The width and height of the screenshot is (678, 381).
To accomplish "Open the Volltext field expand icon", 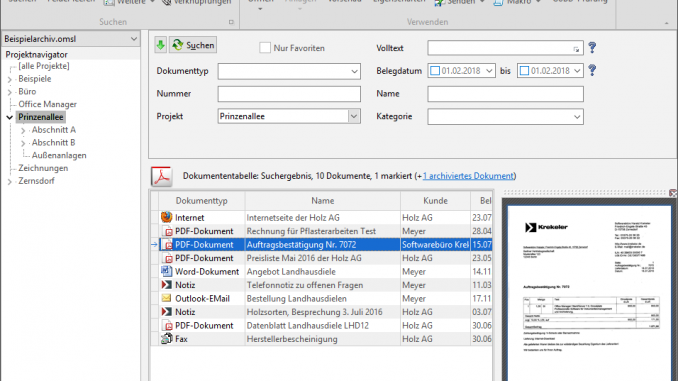I will coord(576,49).
